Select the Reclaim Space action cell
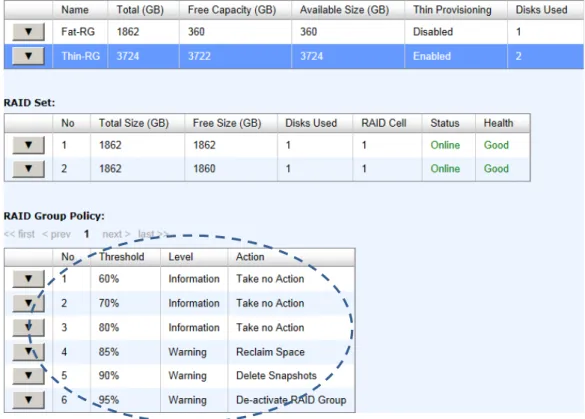Image resolution: width=585 pixels, height=419 pixels. 270,351
